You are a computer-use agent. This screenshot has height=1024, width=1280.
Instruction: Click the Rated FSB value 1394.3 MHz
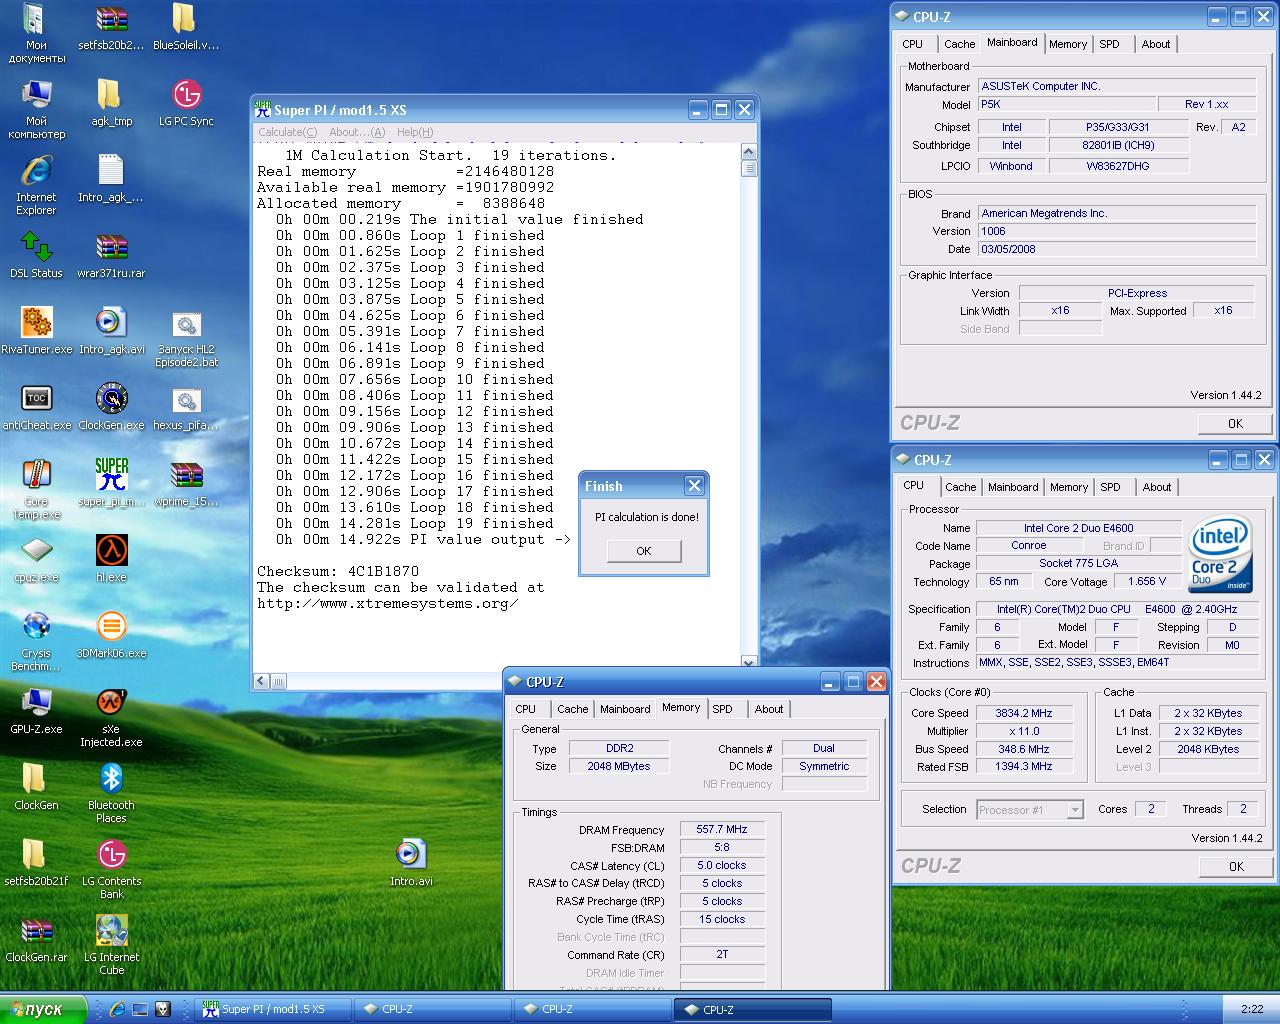point(1024,767)
